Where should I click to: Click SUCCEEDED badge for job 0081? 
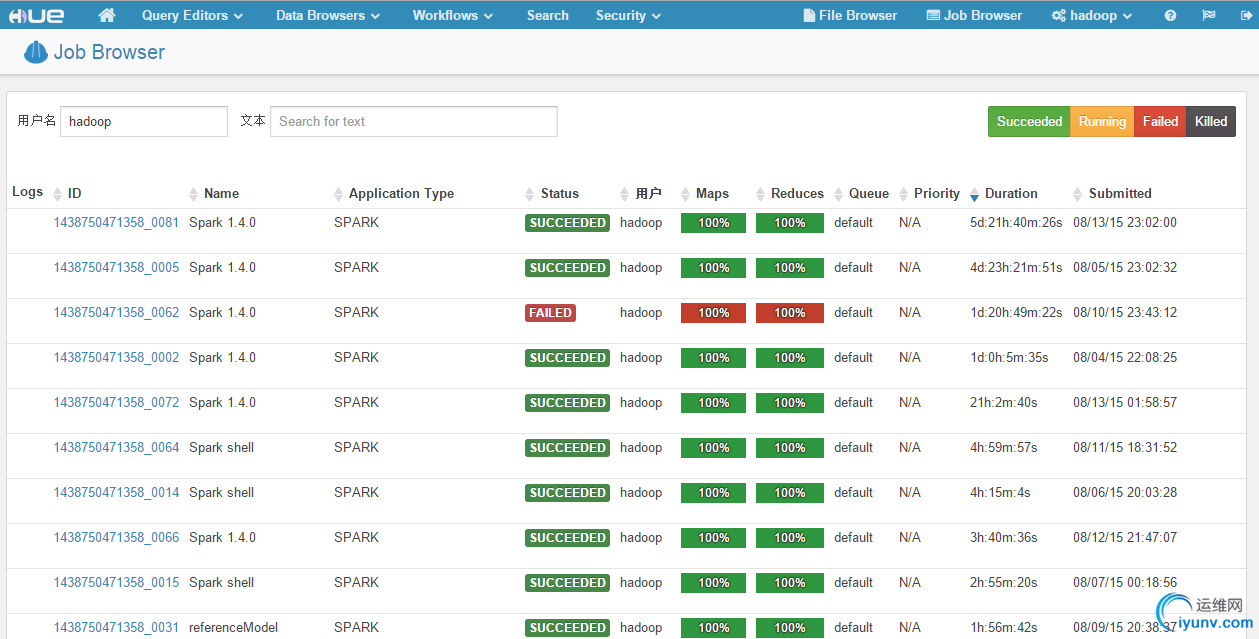(x=567, y=223)
